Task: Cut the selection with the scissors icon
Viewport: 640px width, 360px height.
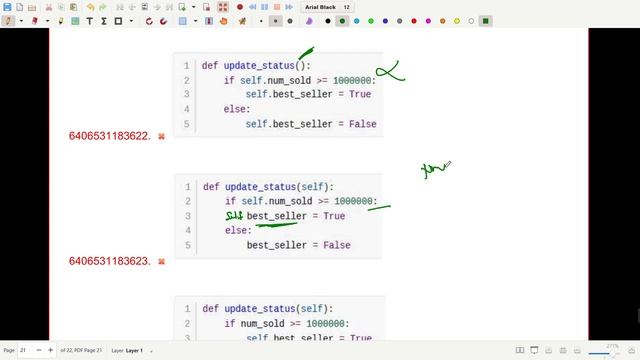Action: pos(49,7)
